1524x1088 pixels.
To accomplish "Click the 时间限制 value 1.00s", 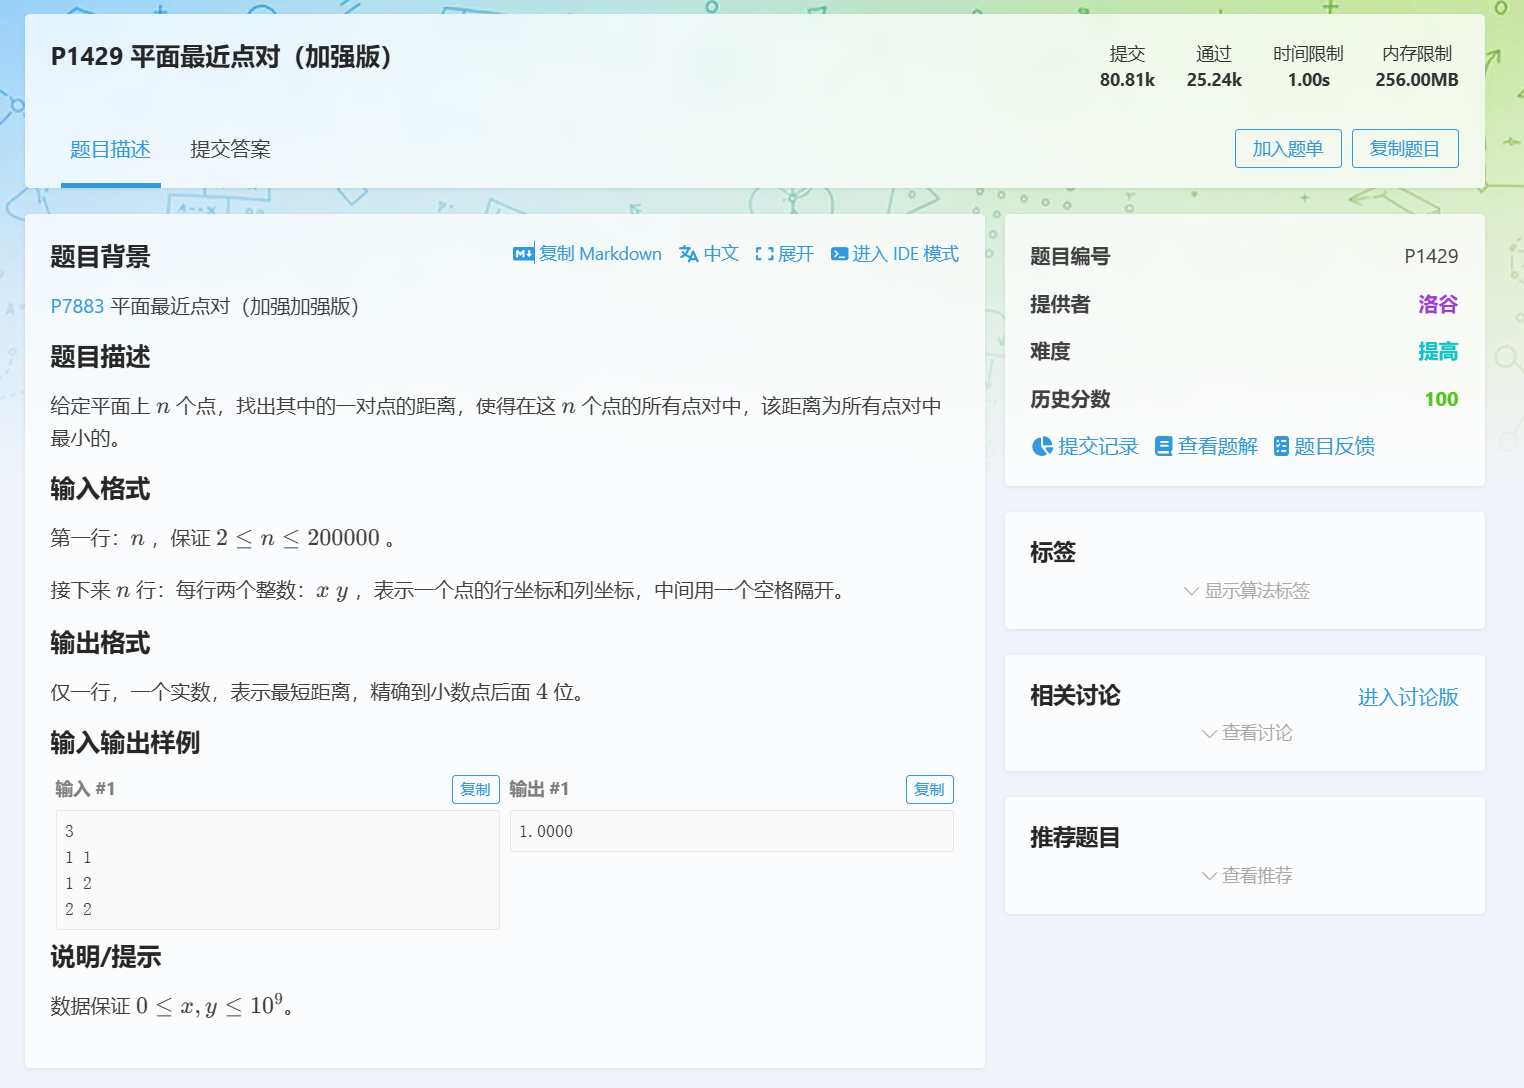I will [1308, 80].
